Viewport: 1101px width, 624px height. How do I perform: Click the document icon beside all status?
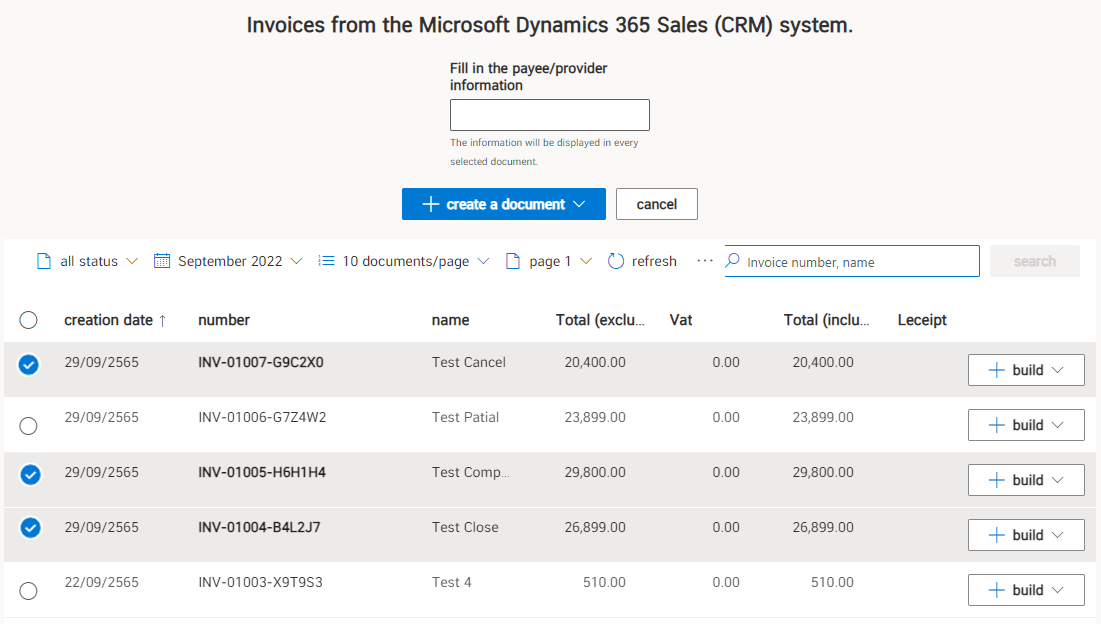(43, 261)
